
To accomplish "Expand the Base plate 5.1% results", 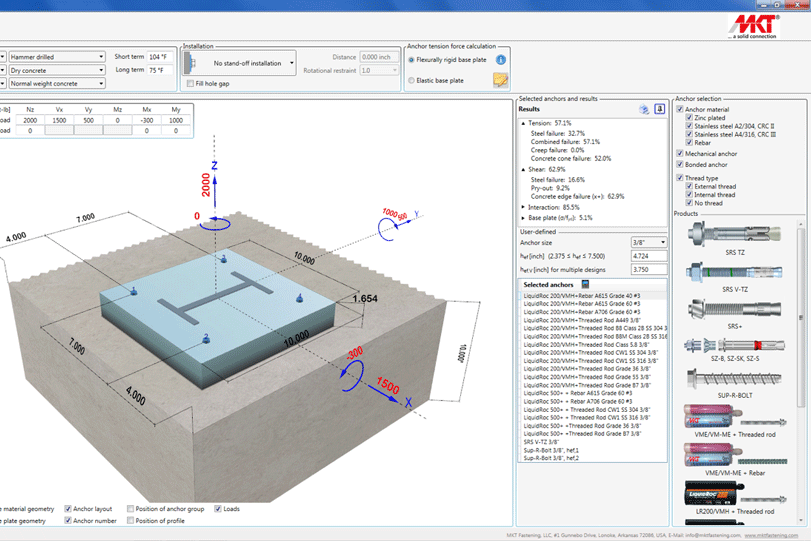I will [523, 218].
